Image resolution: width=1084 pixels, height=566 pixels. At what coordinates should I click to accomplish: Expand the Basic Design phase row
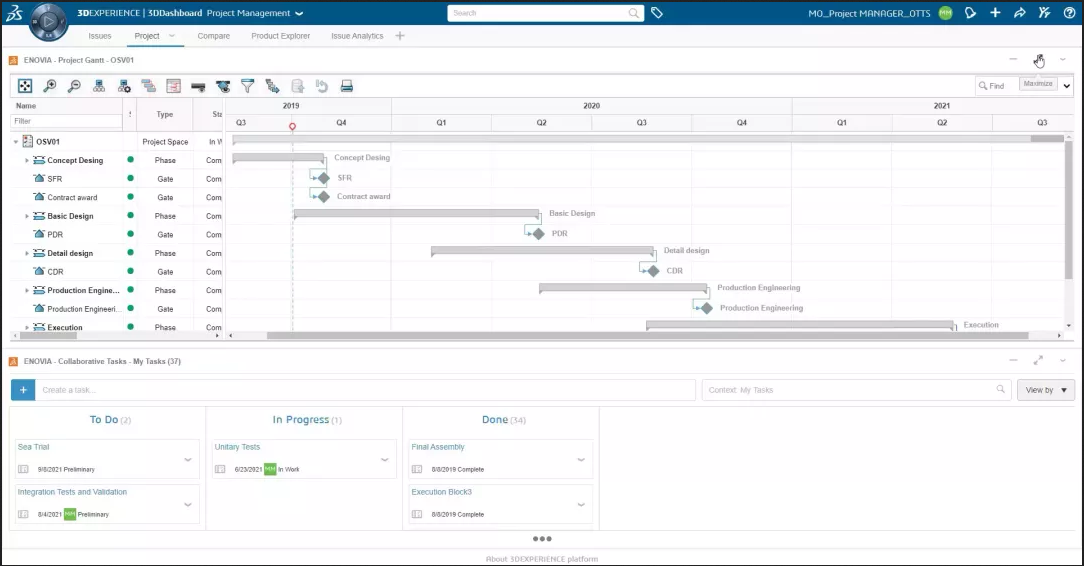pos(27,216)
